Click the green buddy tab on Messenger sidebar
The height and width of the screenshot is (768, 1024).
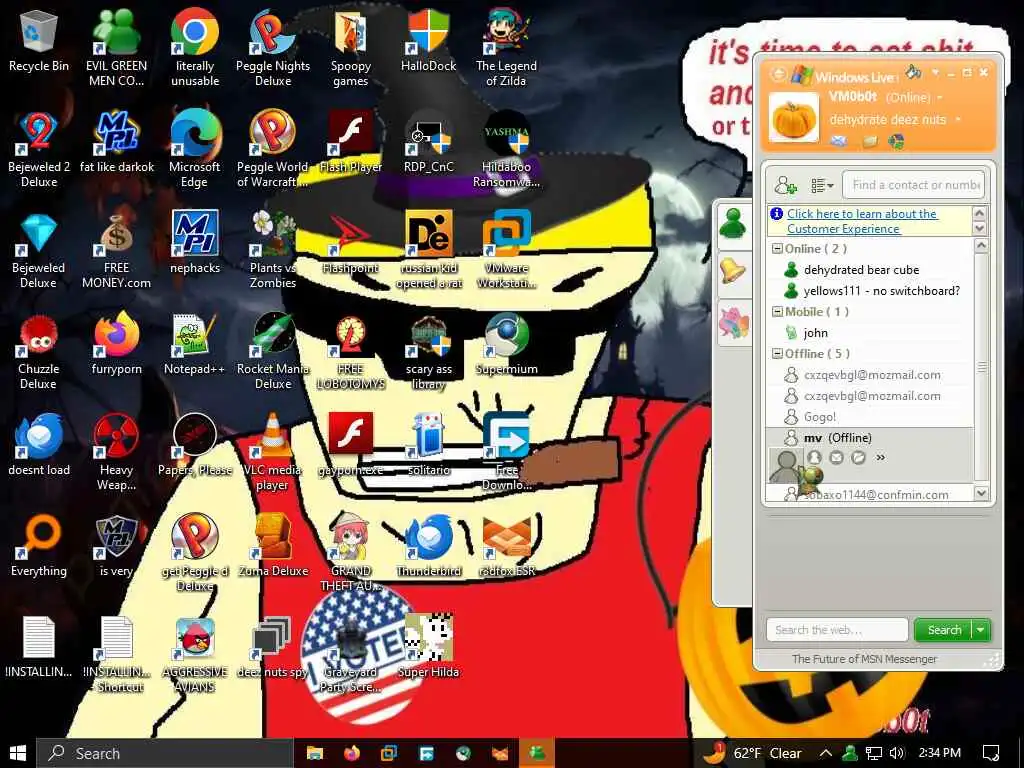click(734, 223)
